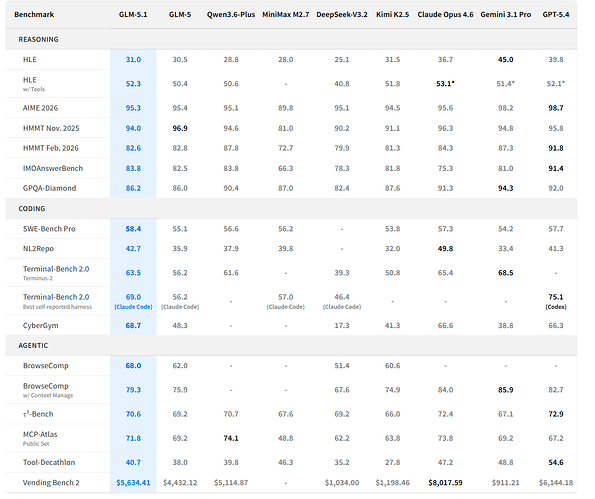Click the Qwen3.6-Plus column header
The image size is (595, 499).
click(231, 14)
